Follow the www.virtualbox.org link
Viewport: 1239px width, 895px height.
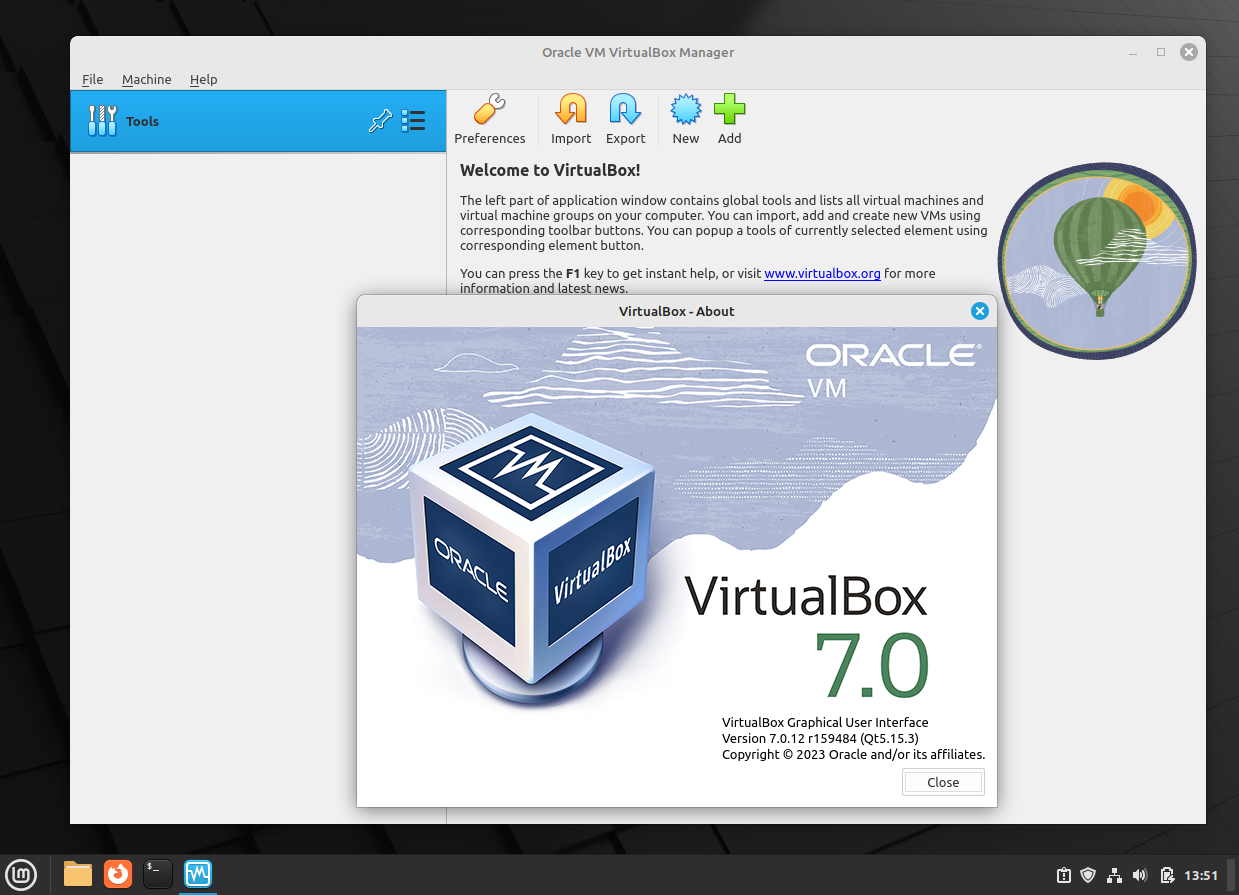click(822, 273)
